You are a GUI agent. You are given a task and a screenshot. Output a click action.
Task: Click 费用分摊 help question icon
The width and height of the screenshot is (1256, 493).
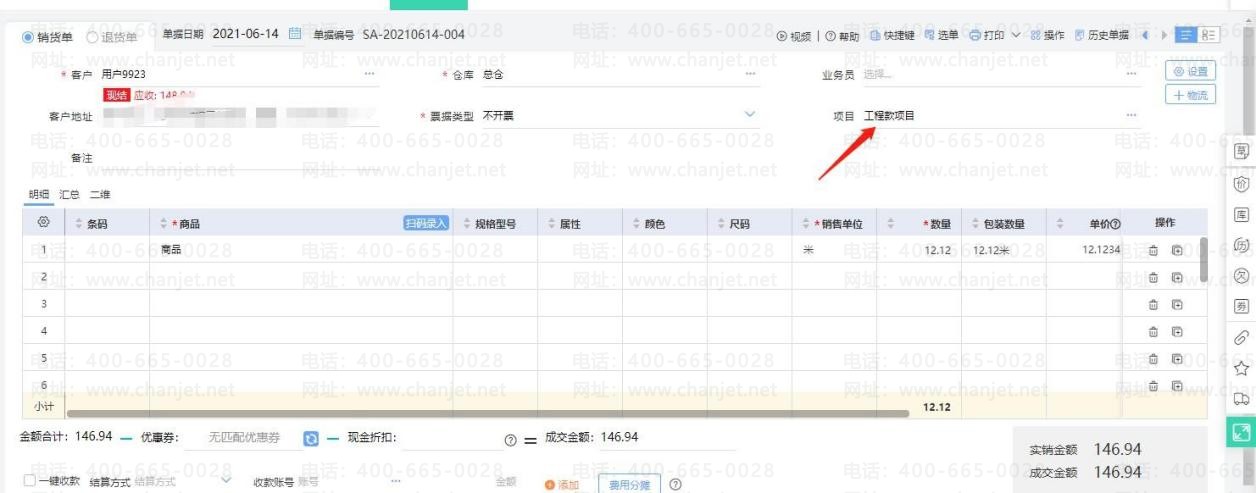676,484
